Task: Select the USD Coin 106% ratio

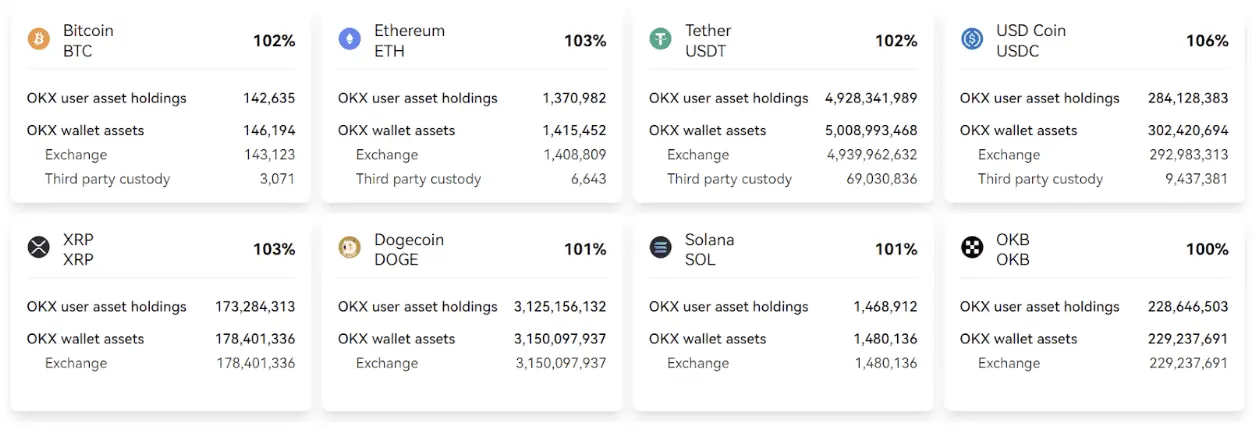Action: 1207,41
